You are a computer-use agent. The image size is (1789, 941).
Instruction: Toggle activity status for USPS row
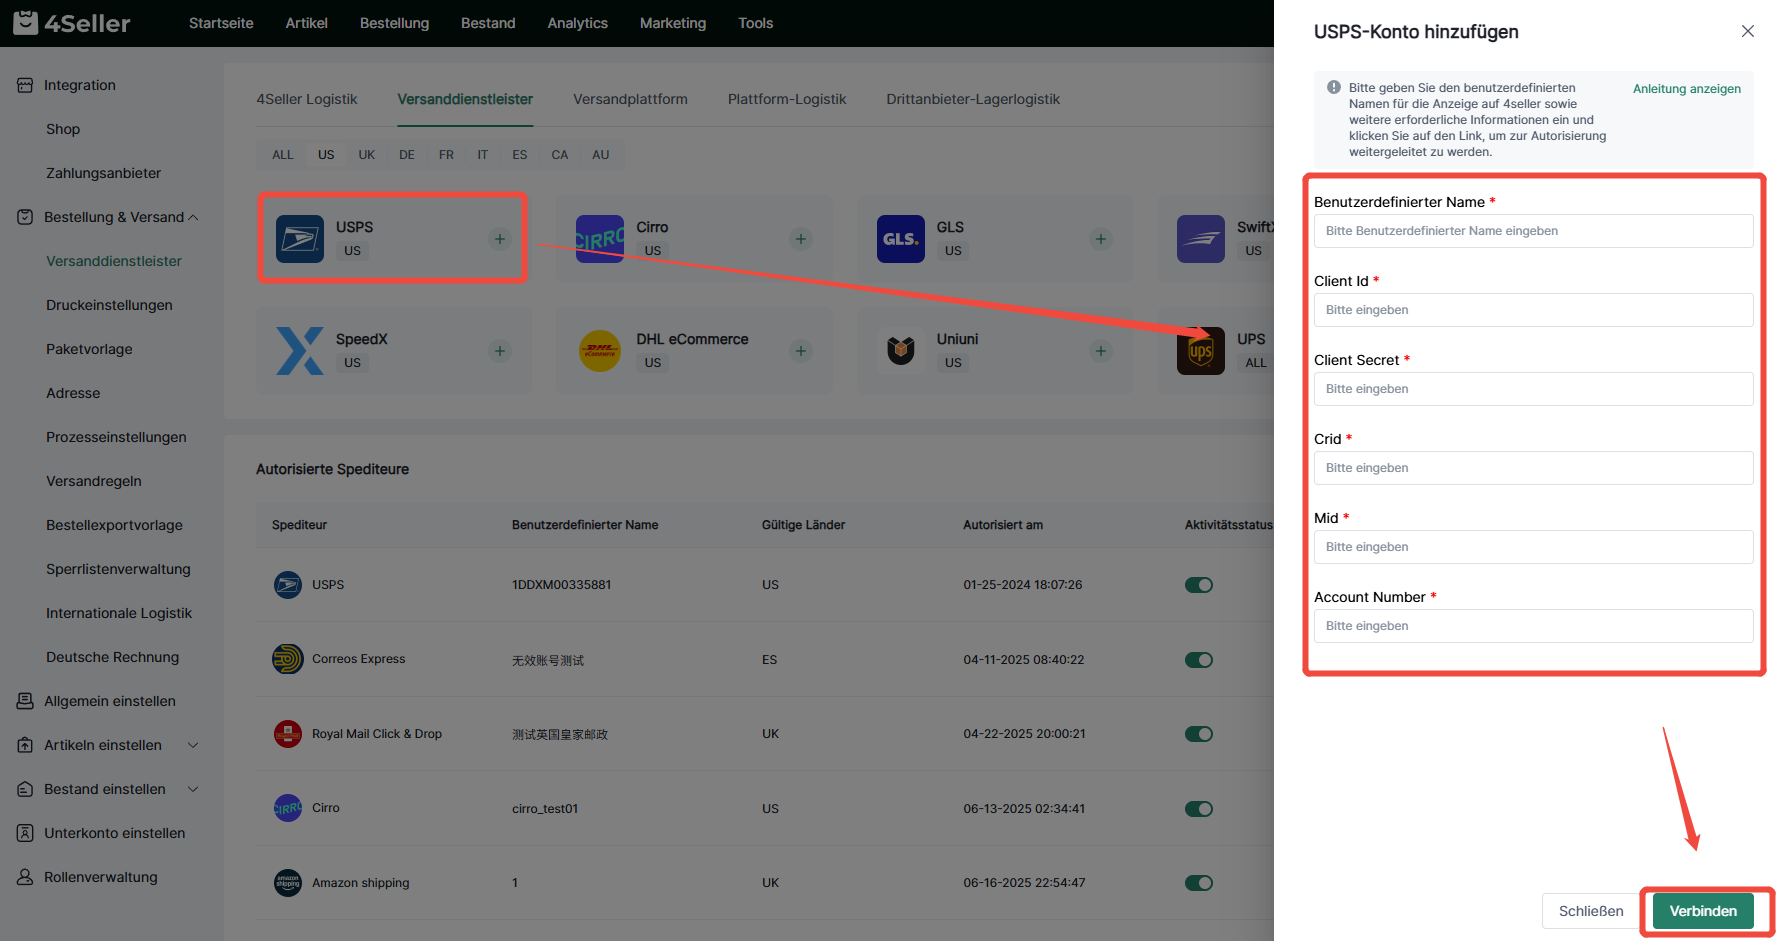pyautogui.click(x=1199, y=585)
